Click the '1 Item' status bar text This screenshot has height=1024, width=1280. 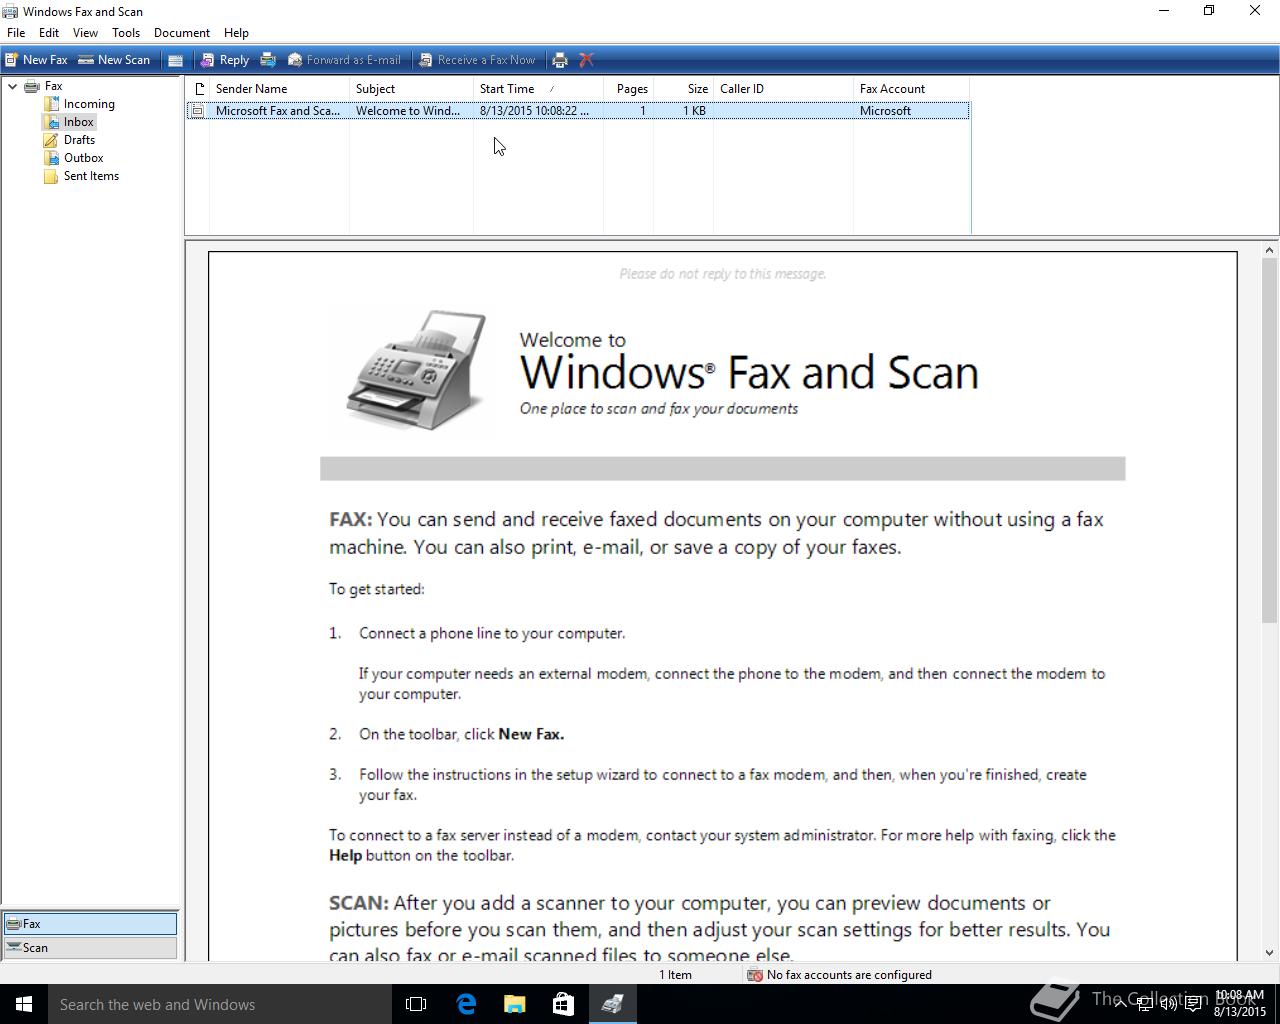click(675, 975)
